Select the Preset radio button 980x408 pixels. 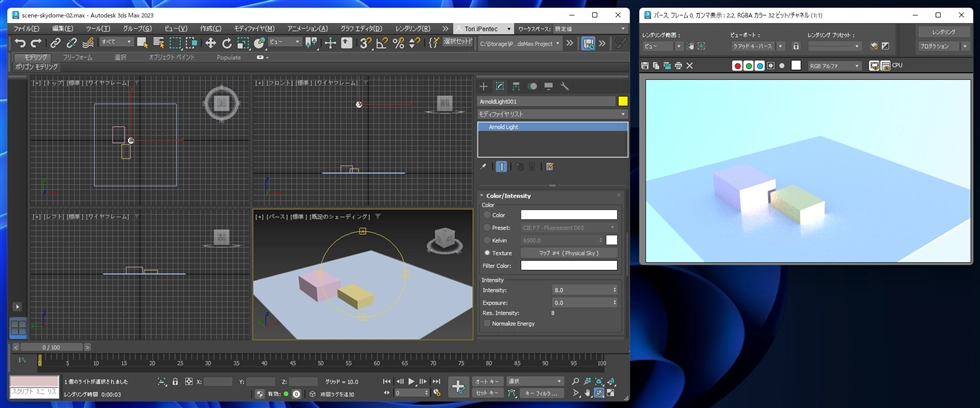pyautogui.click(x=488, y=227)
